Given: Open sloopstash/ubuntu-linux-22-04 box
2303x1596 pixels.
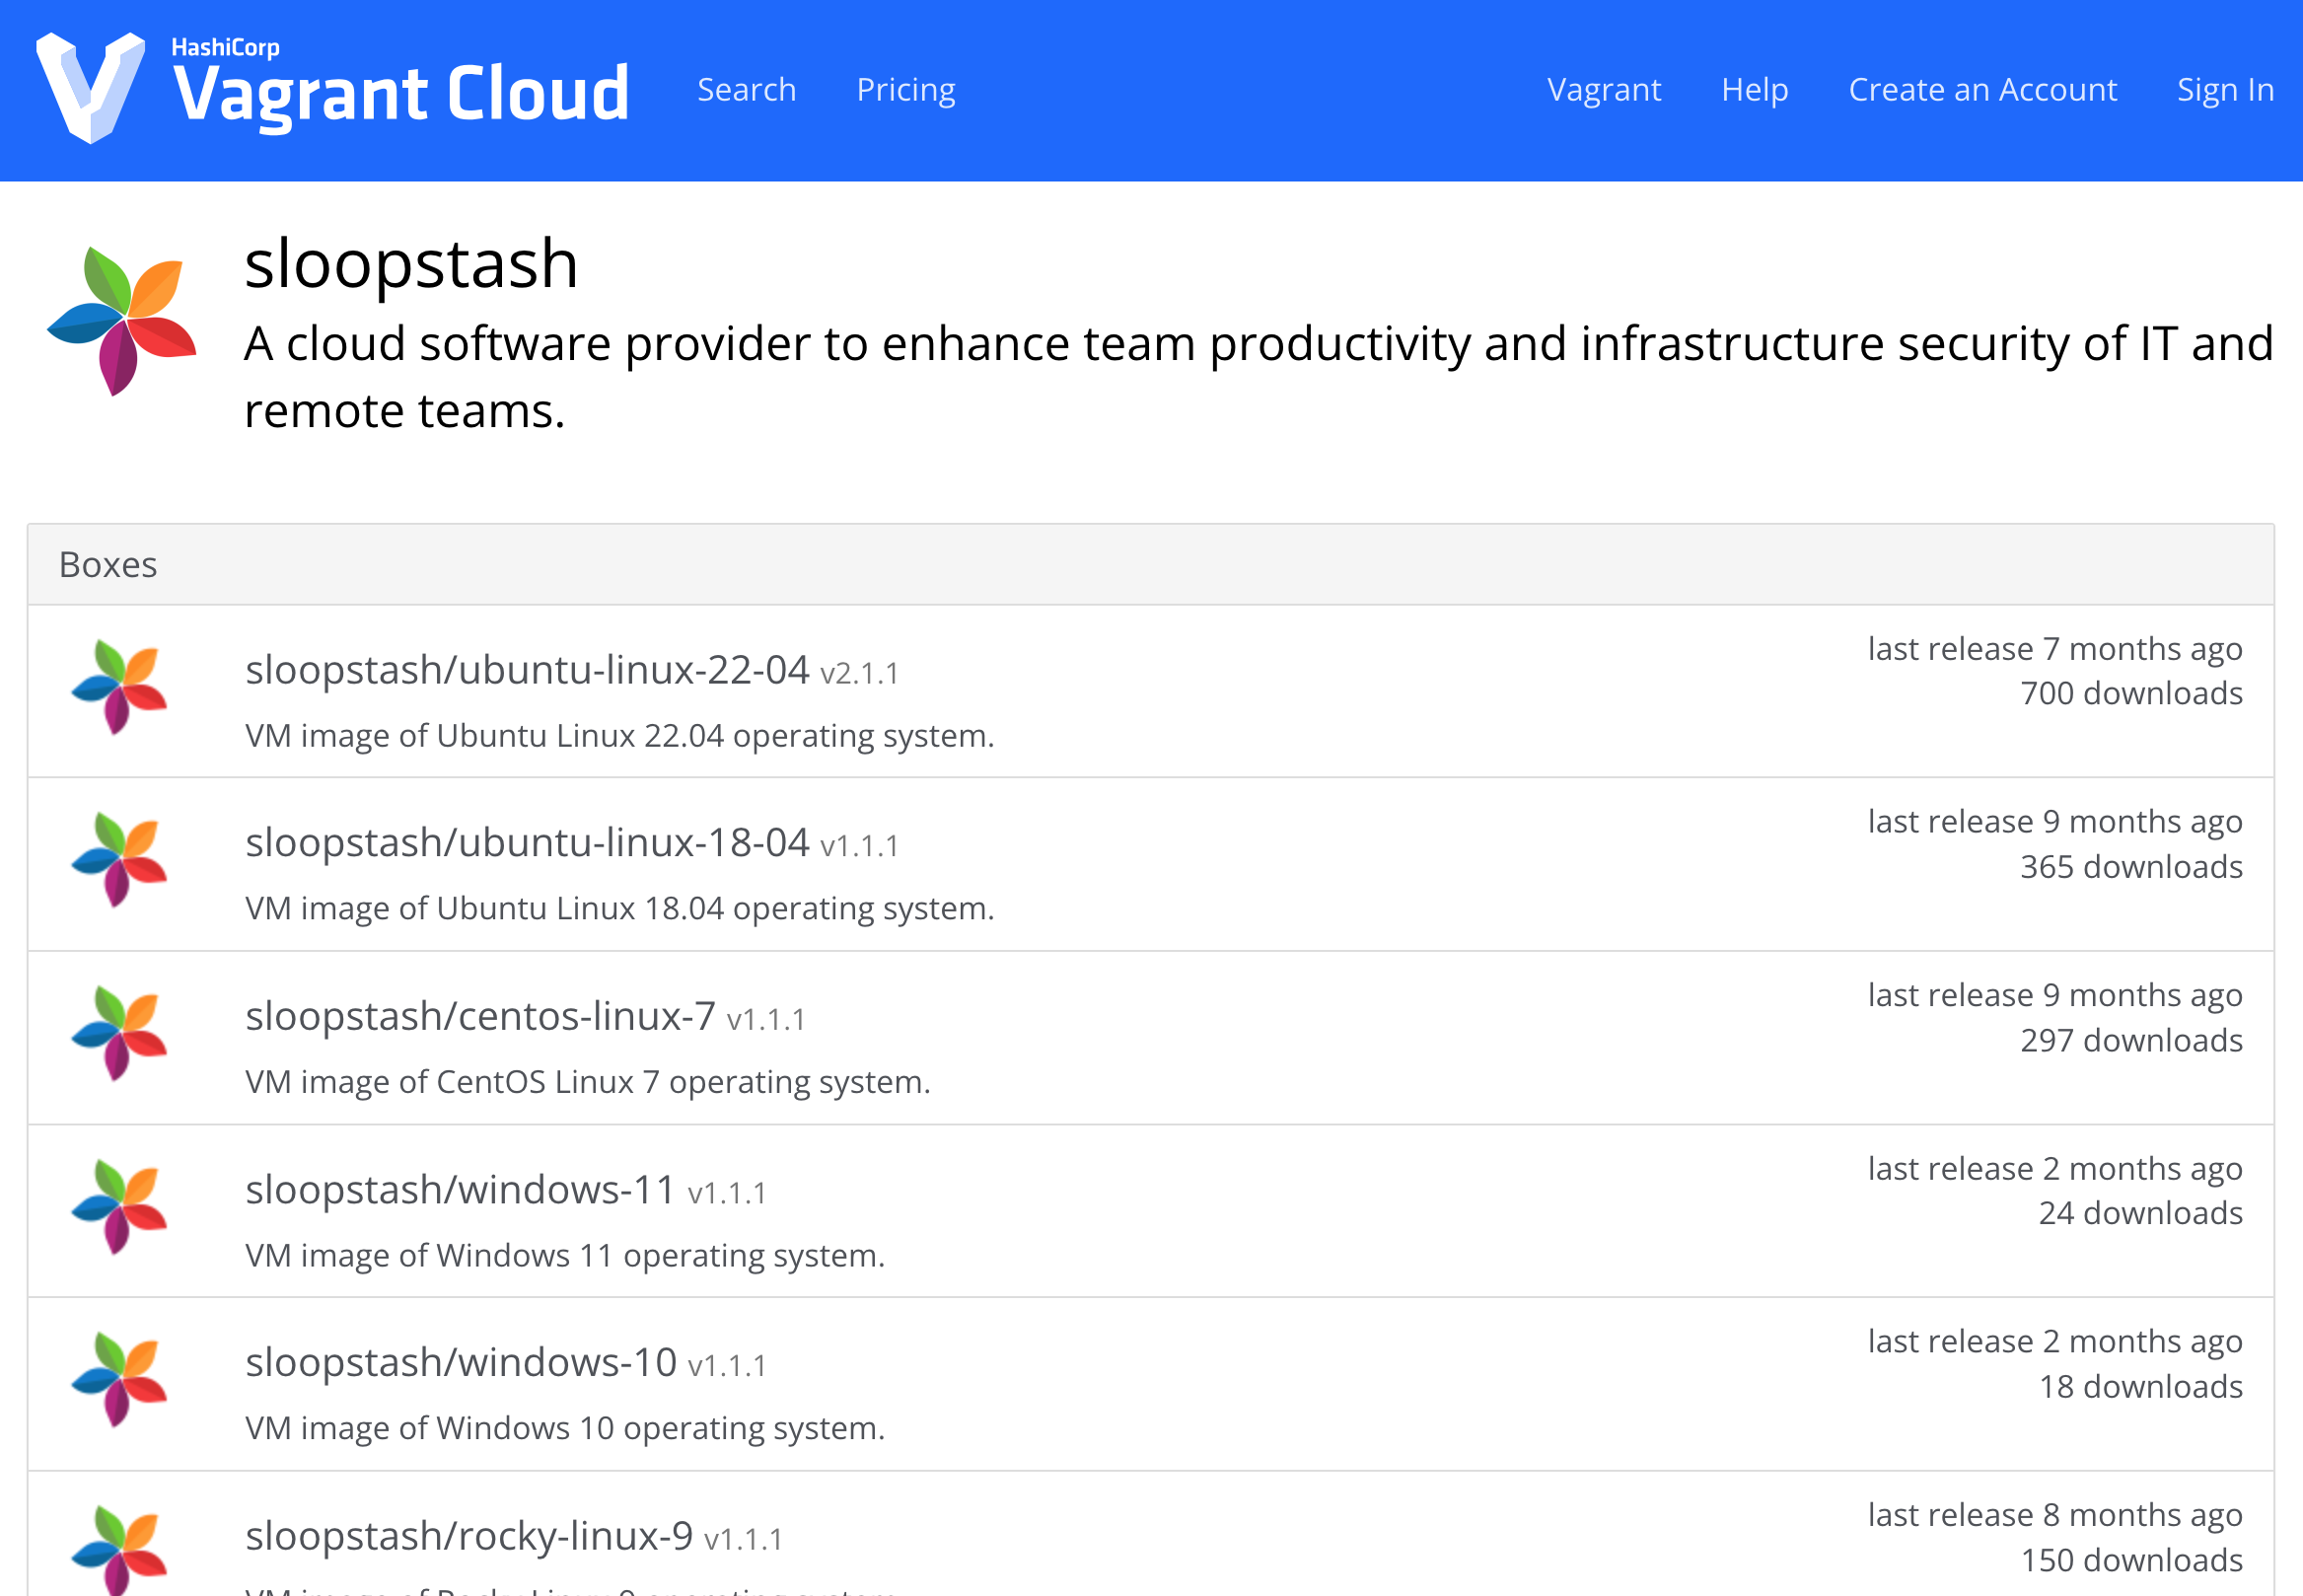Looking at the screenshot, I should coord(527,670).
